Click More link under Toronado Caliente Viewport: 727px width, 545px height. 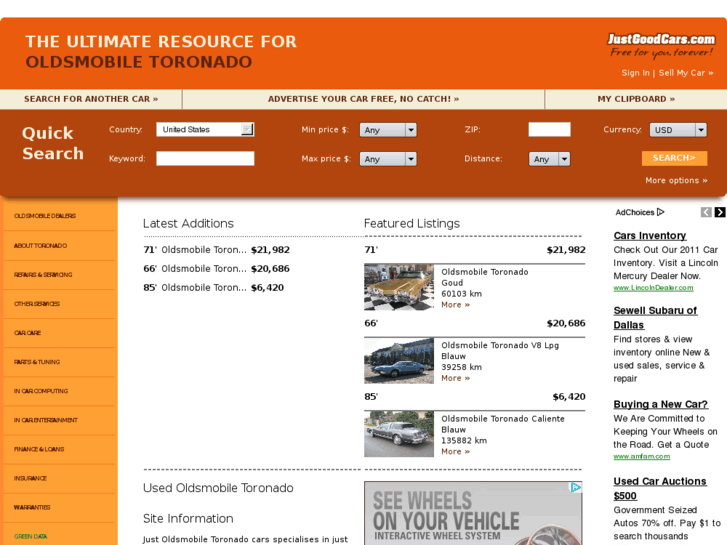(x=455, y=451)
